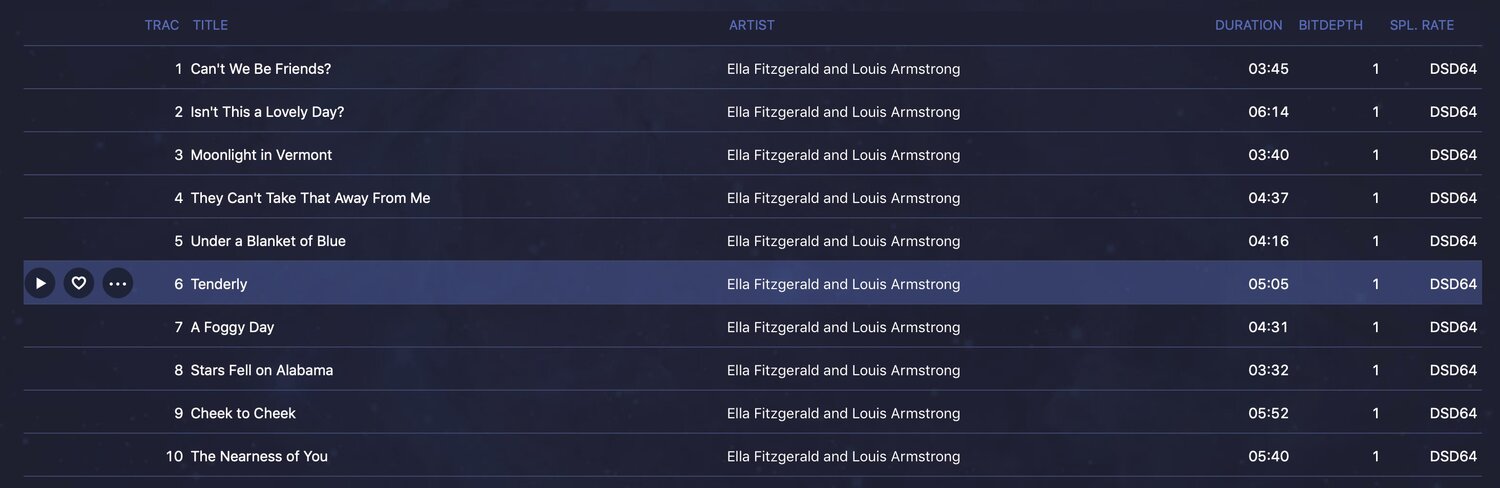Click the Trac number column header
The height and width of the screenshot is (488, 1500).
click(161, 25)
